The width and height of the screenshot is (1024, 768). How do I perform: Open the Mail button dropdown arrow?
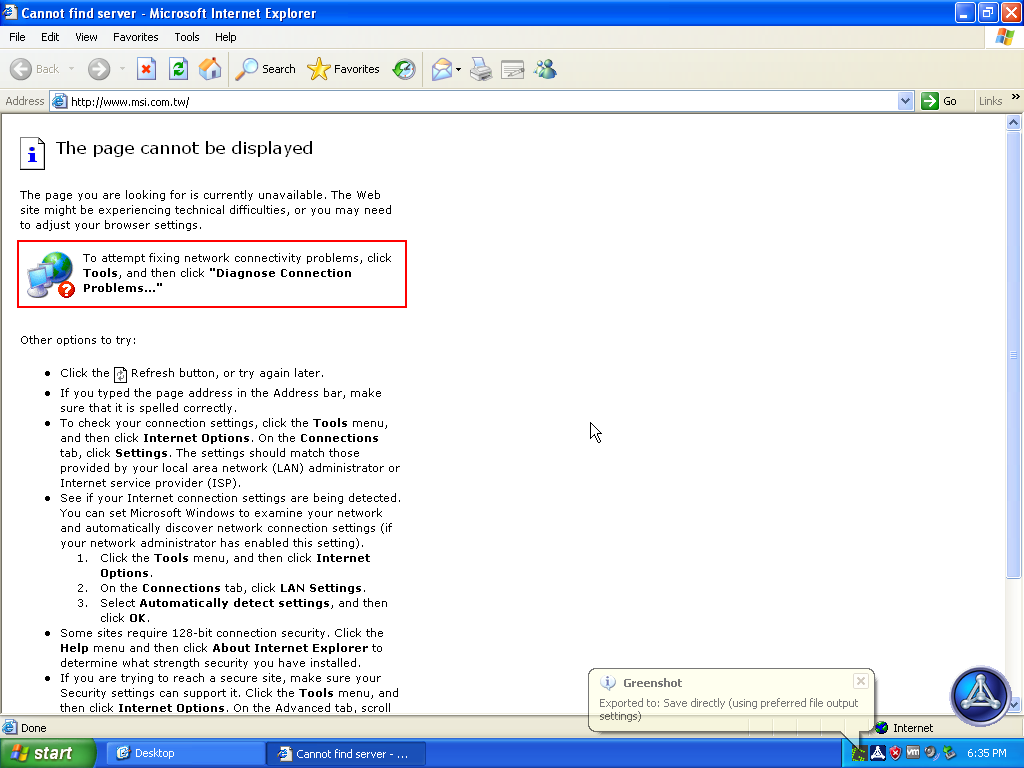(x=458, y=69)
